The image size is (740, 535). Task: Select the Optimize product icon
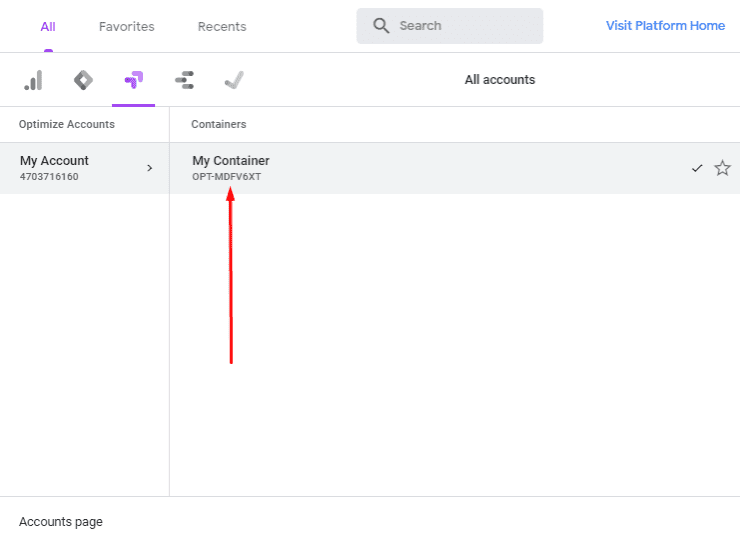click(x=134, y=80)
